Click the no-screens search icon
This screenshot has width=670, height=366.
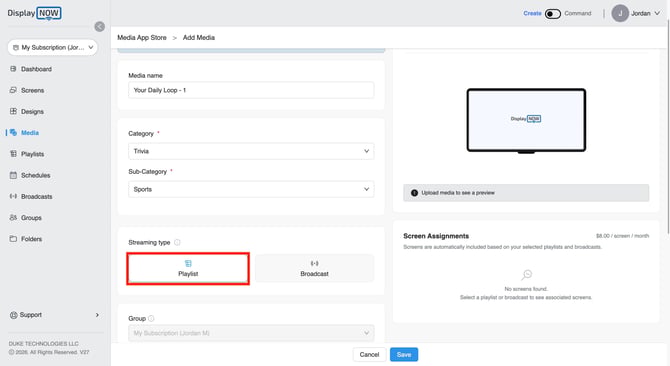(526, 275)
